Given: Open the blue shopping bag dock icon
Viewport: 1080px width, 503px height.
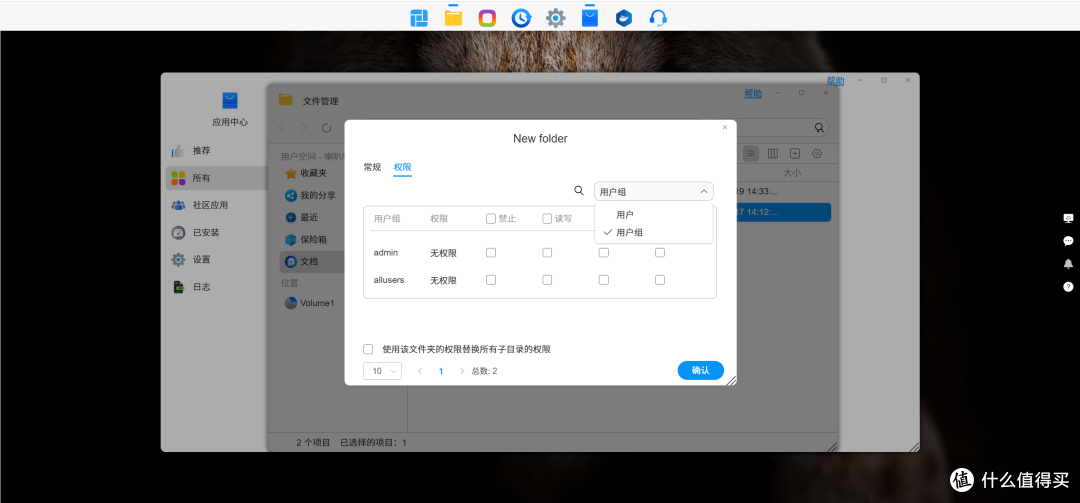Looking at the screenshot, I should point(590,17).
